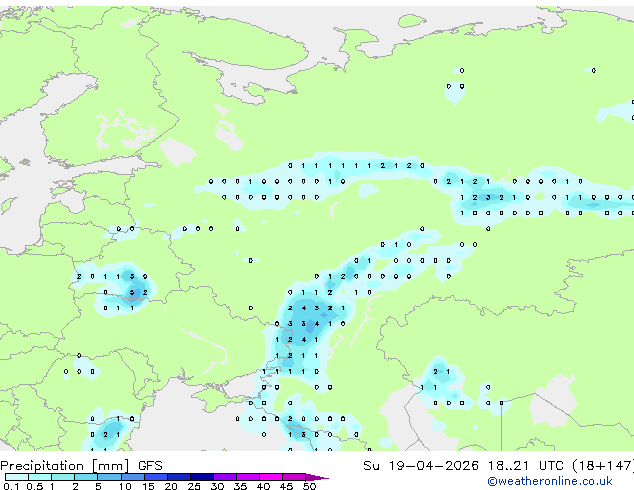
Task: Click the '0.1' legend scale value
Action: click(x=11, y=486)
